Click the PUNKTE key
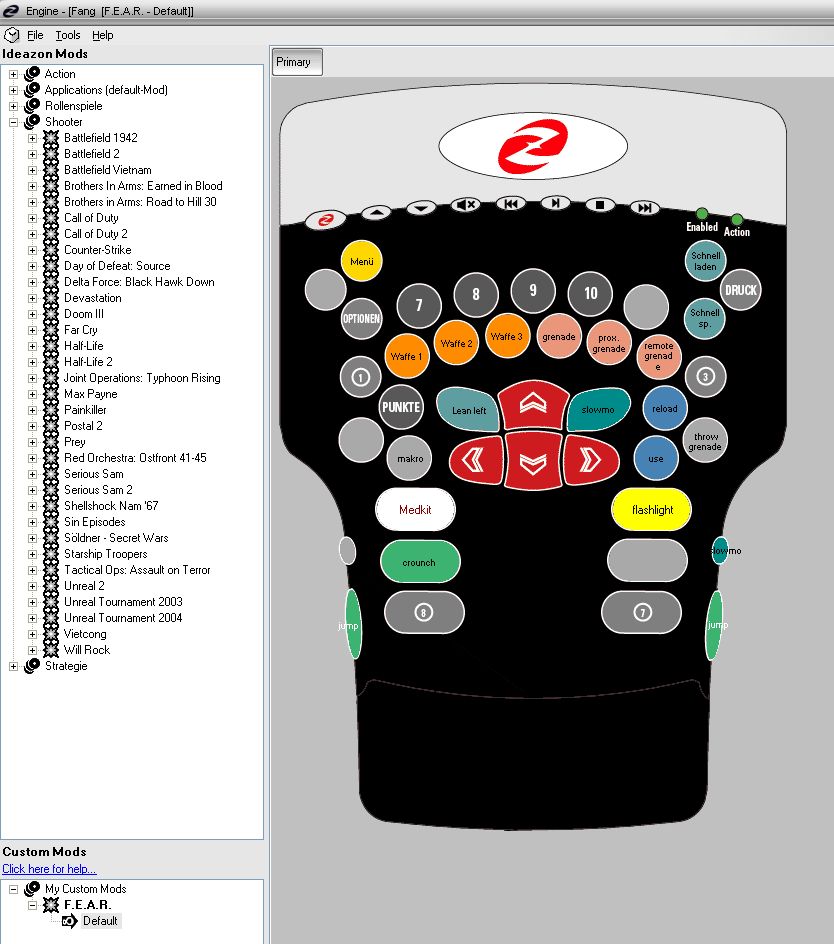This screenshot has height=944, width=834. tap(401, 407)
